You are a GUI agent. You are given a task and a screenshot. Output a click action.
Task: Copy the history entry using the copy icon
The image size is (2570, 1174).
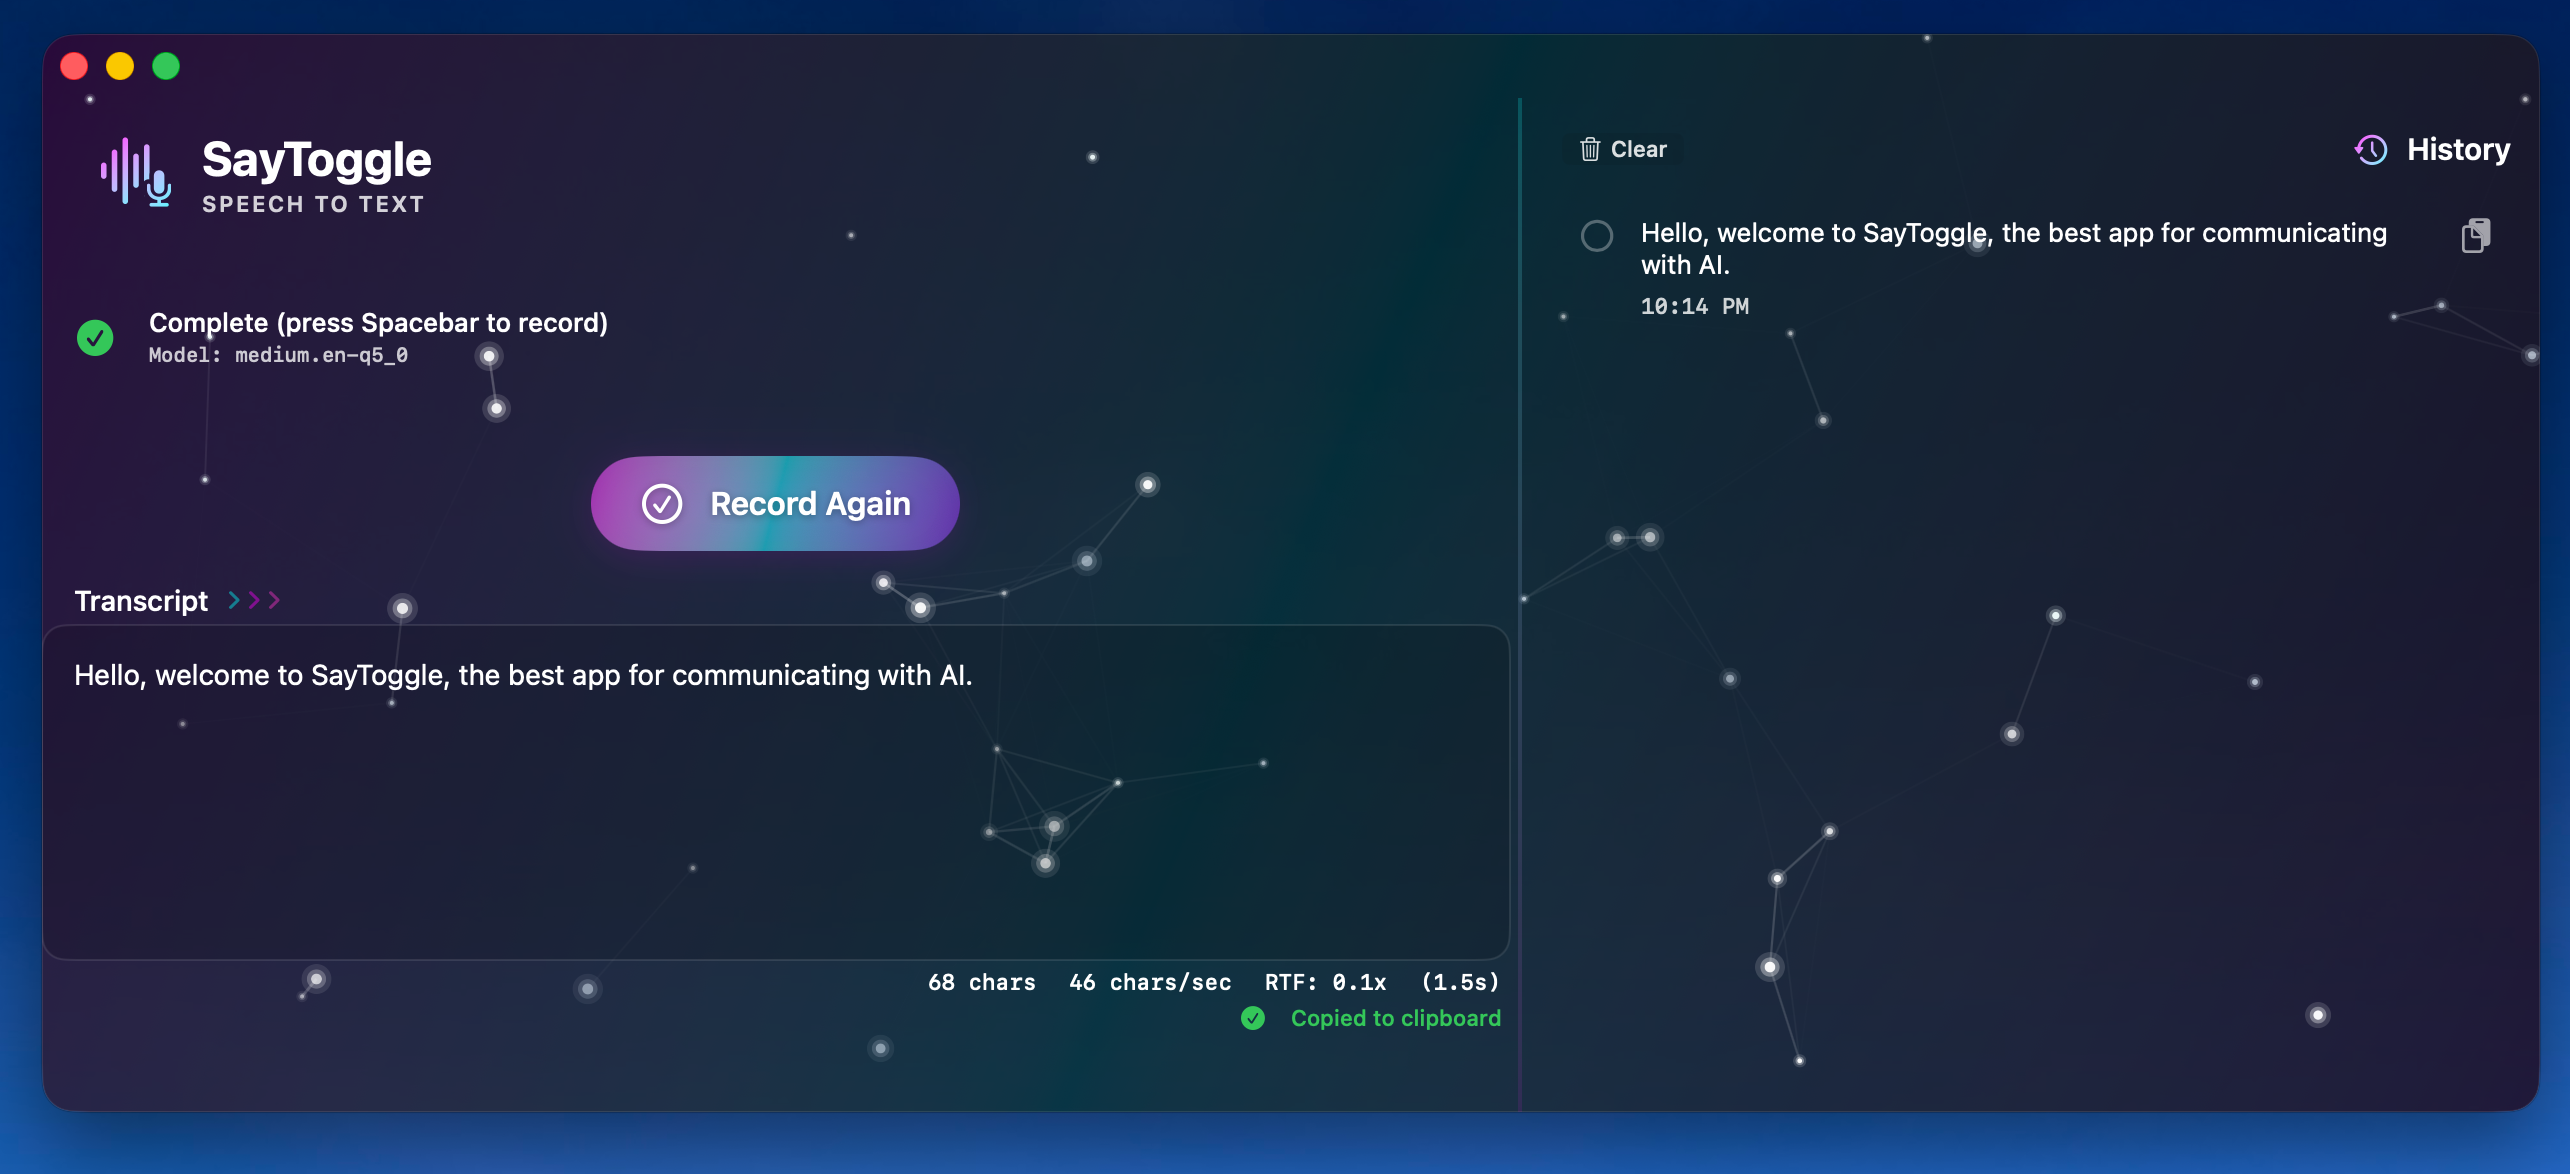tap(2476, 235)
